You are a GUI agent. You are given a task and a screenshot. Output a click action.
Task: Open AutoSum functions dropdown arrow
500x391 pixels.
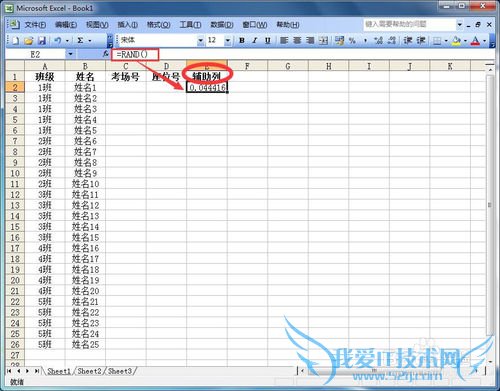(x=89, y=41)
